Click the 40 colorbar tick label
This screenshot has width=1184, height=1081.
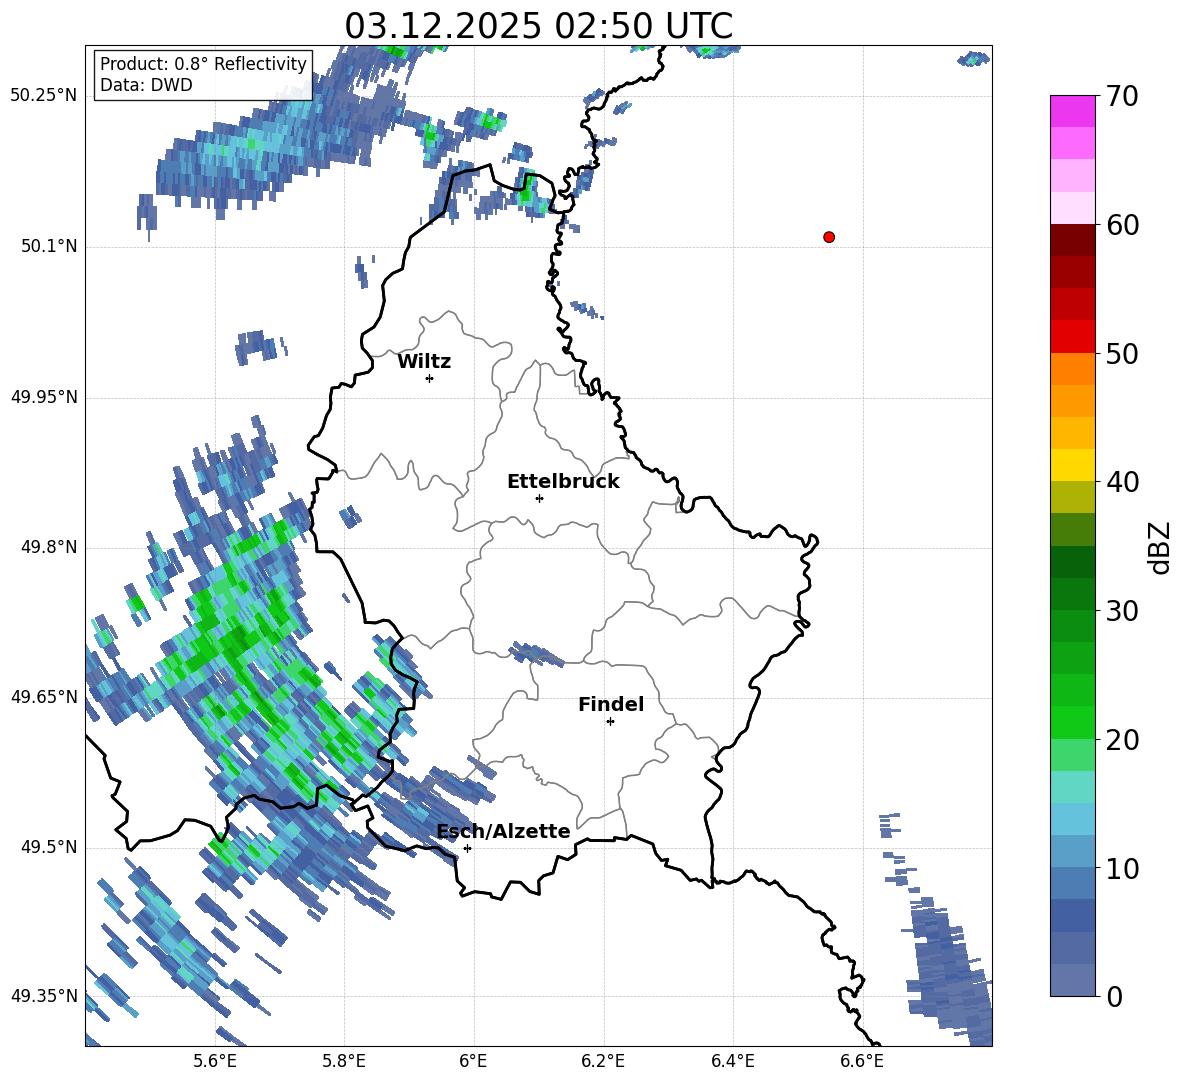[1122, 482]
